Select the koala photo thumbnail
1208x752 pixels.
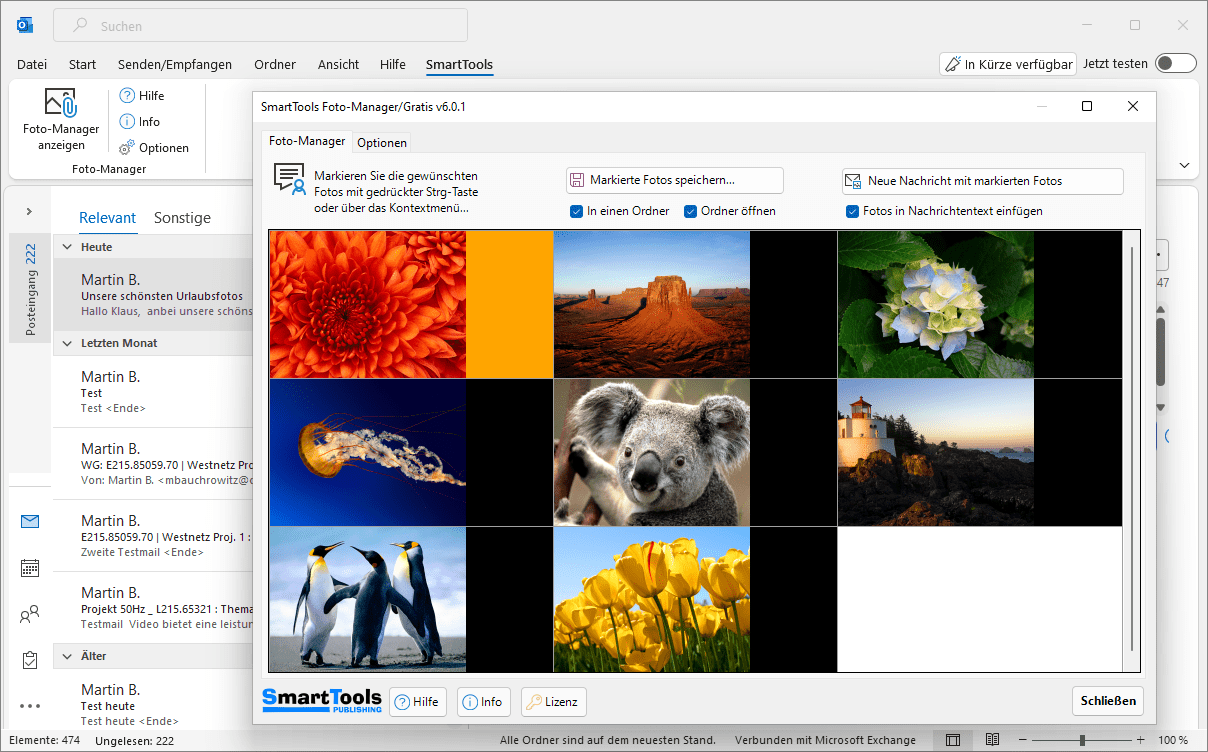point(652,452)
